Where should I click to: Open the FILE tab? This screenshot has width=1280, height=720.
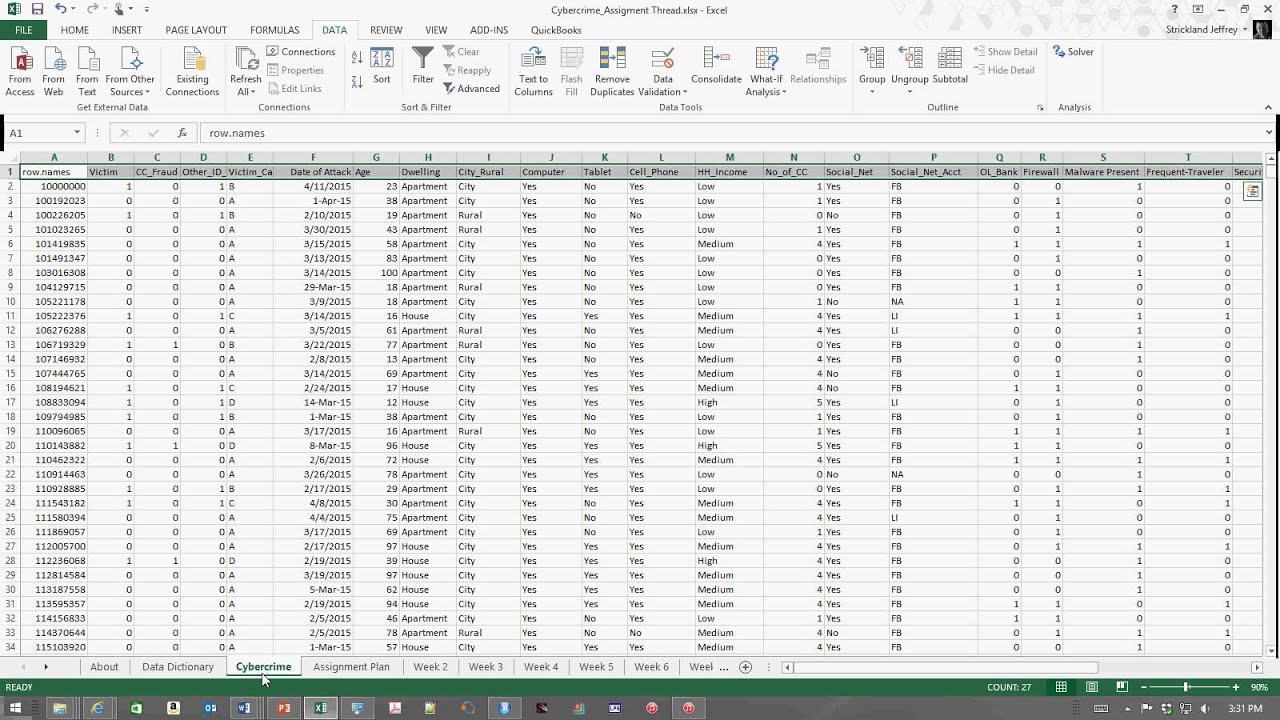(x=24, y=30)
